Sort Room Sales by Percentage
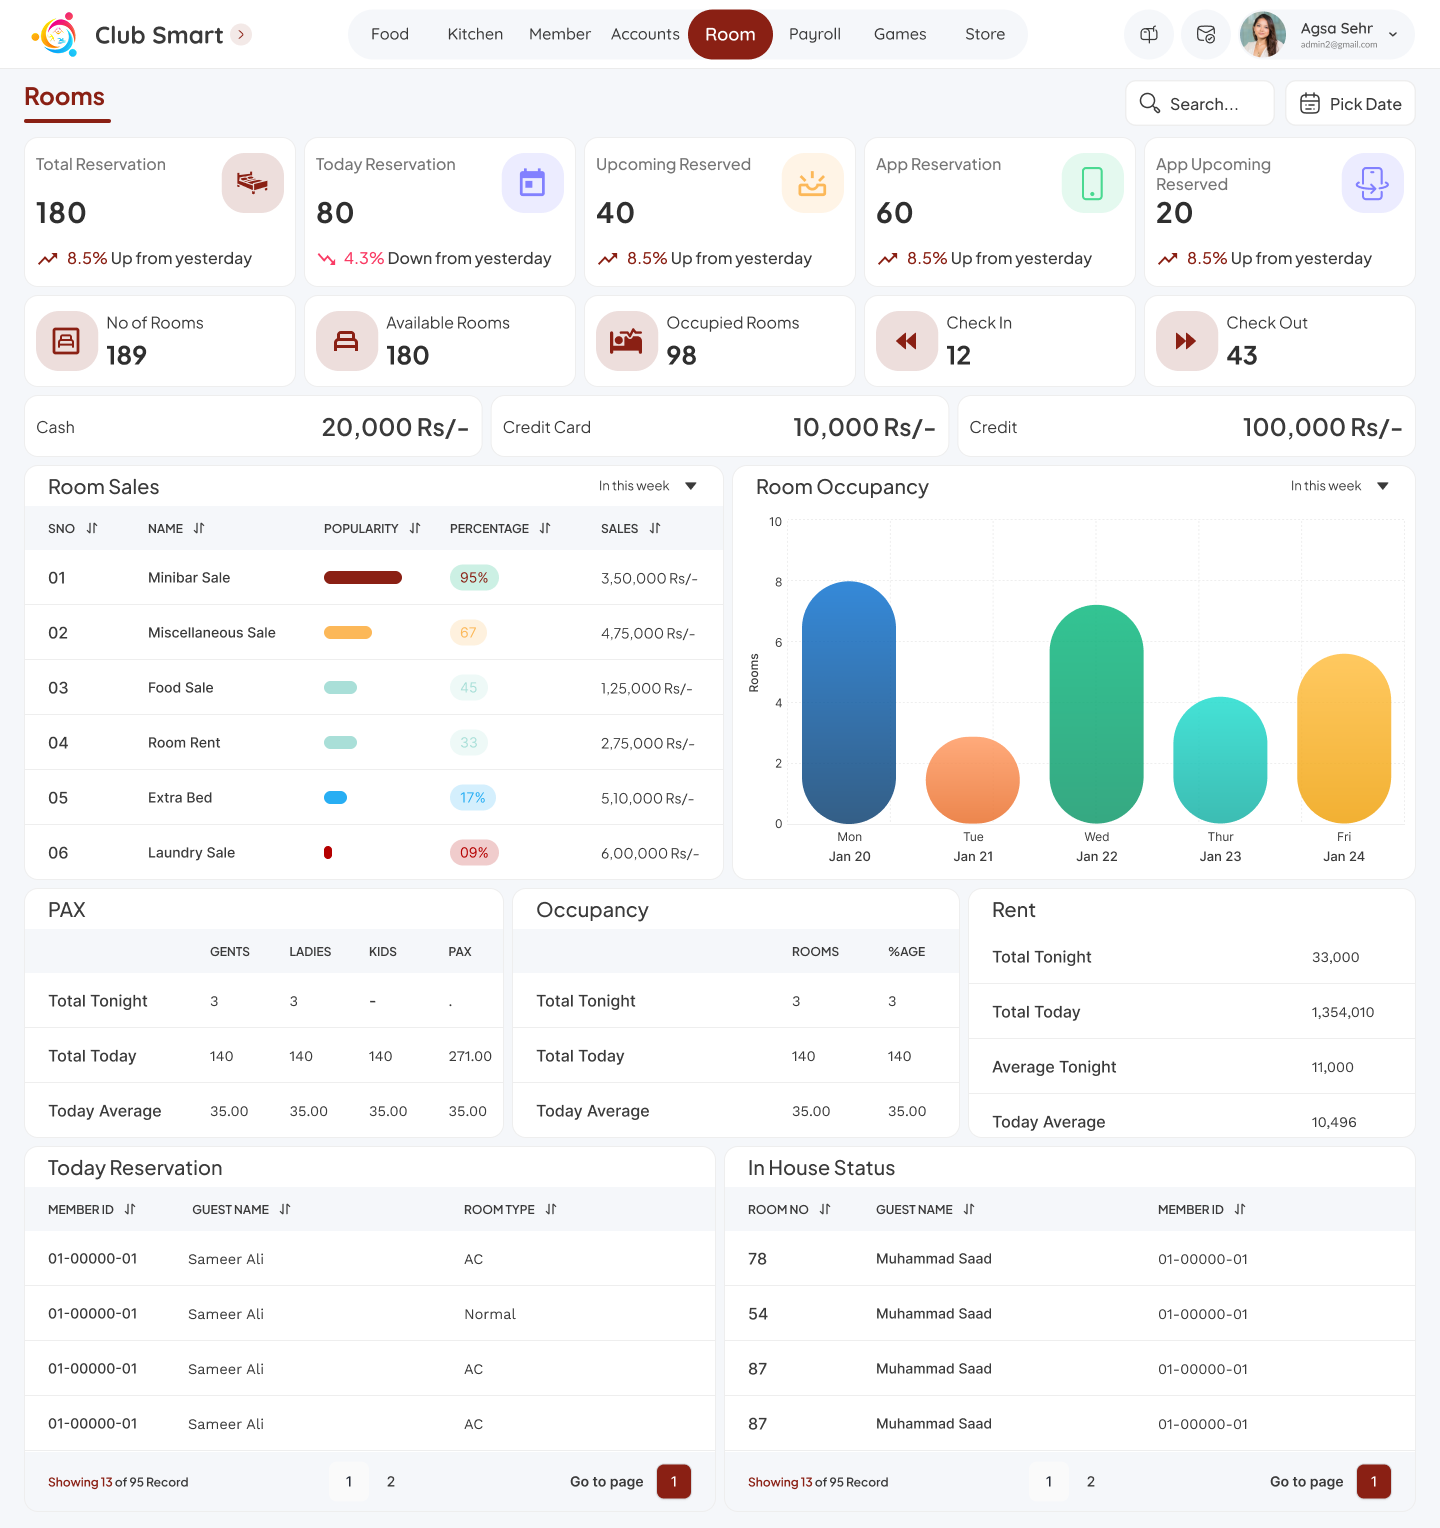This screenshot has width=1440, height=1528. pyautogui.click(x=545, y=528)
